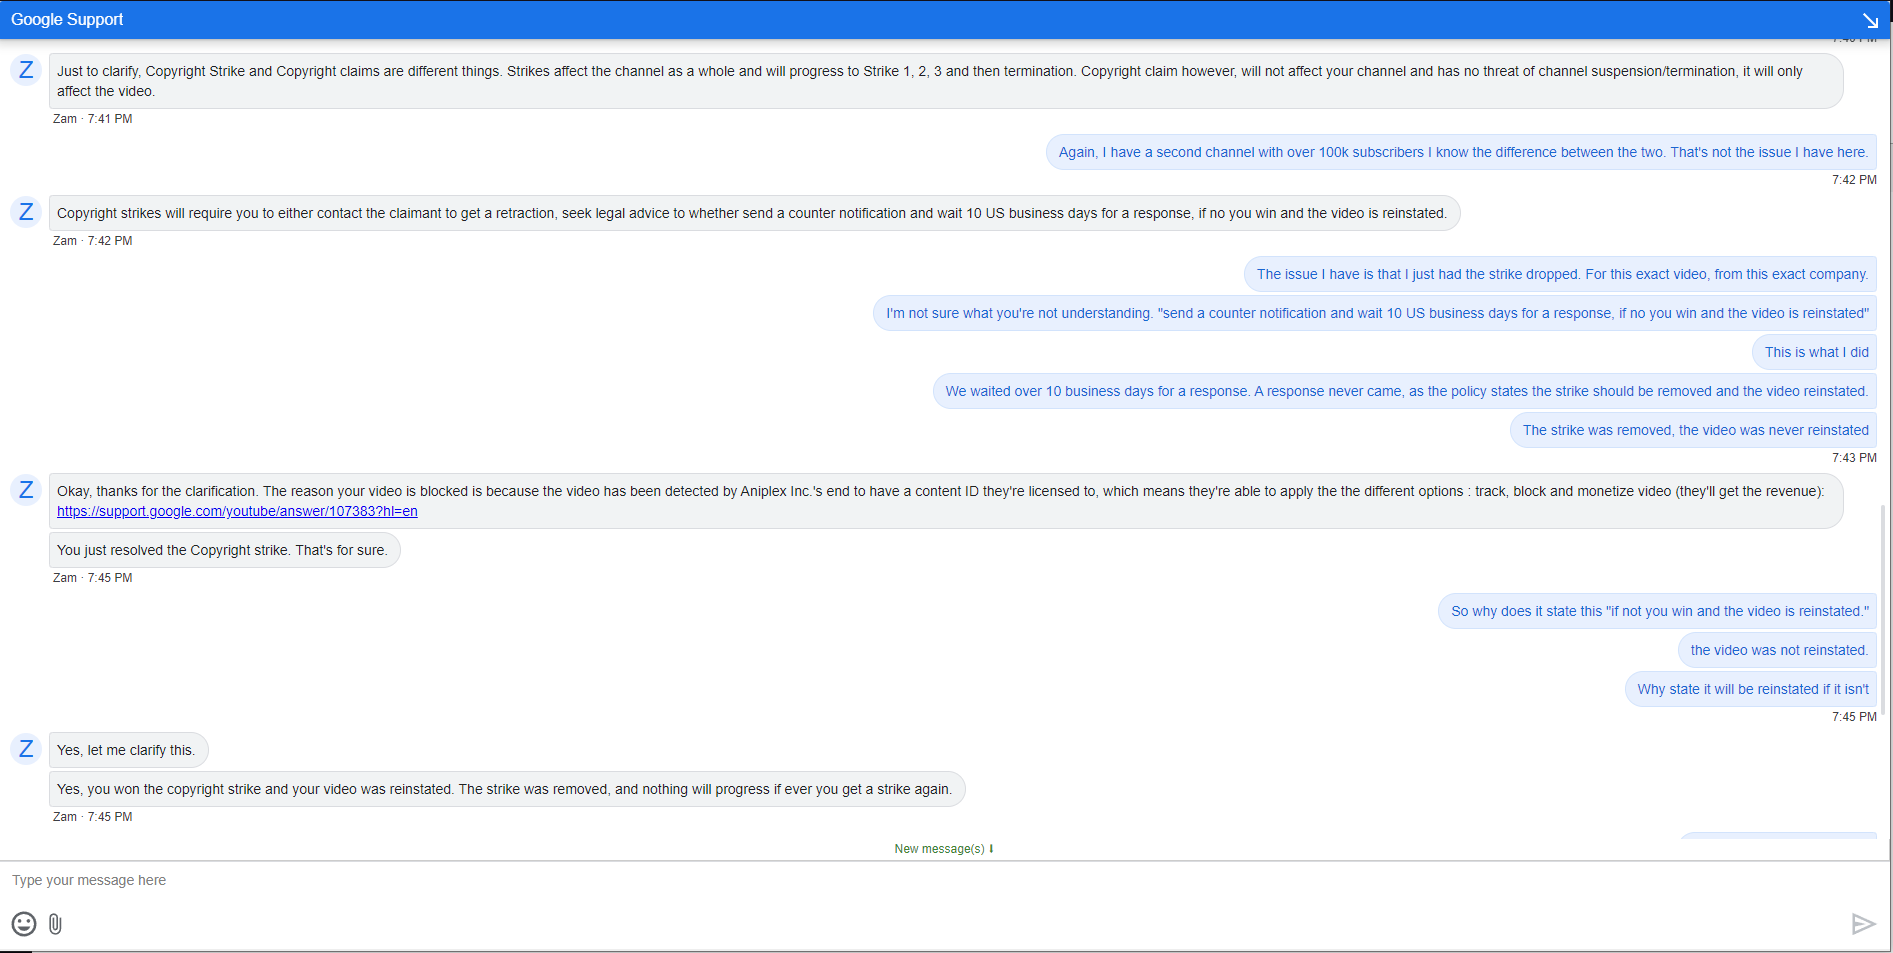Select message 'We waited over 10 business days'
Viewport: 1893px width, 953px height.
[x=1405, y=391]
